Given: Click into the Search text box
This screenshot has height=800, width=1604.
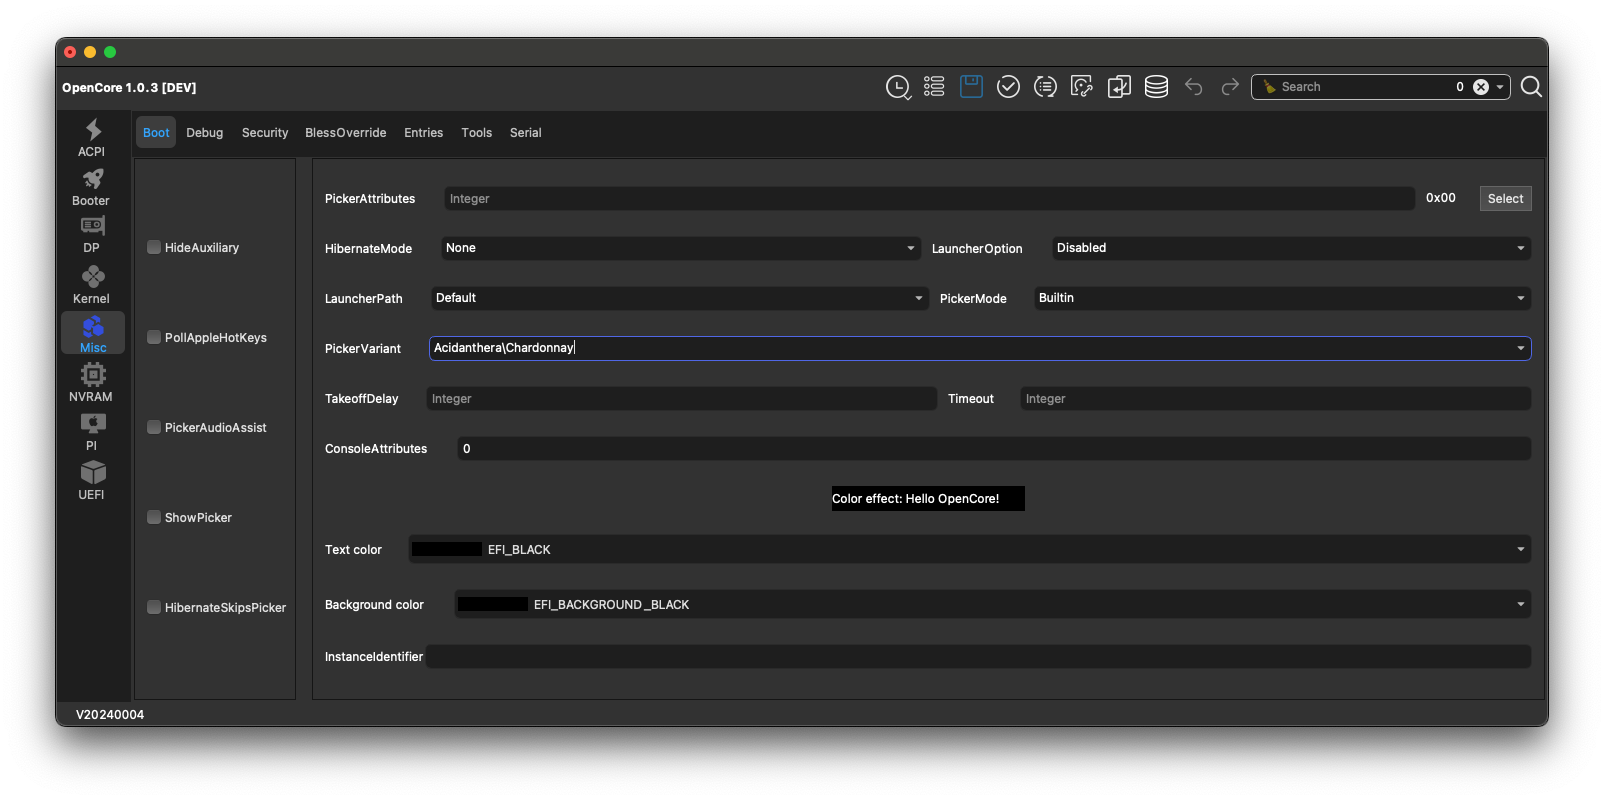Looking at the screenshot, I should tap(1364, 87).
